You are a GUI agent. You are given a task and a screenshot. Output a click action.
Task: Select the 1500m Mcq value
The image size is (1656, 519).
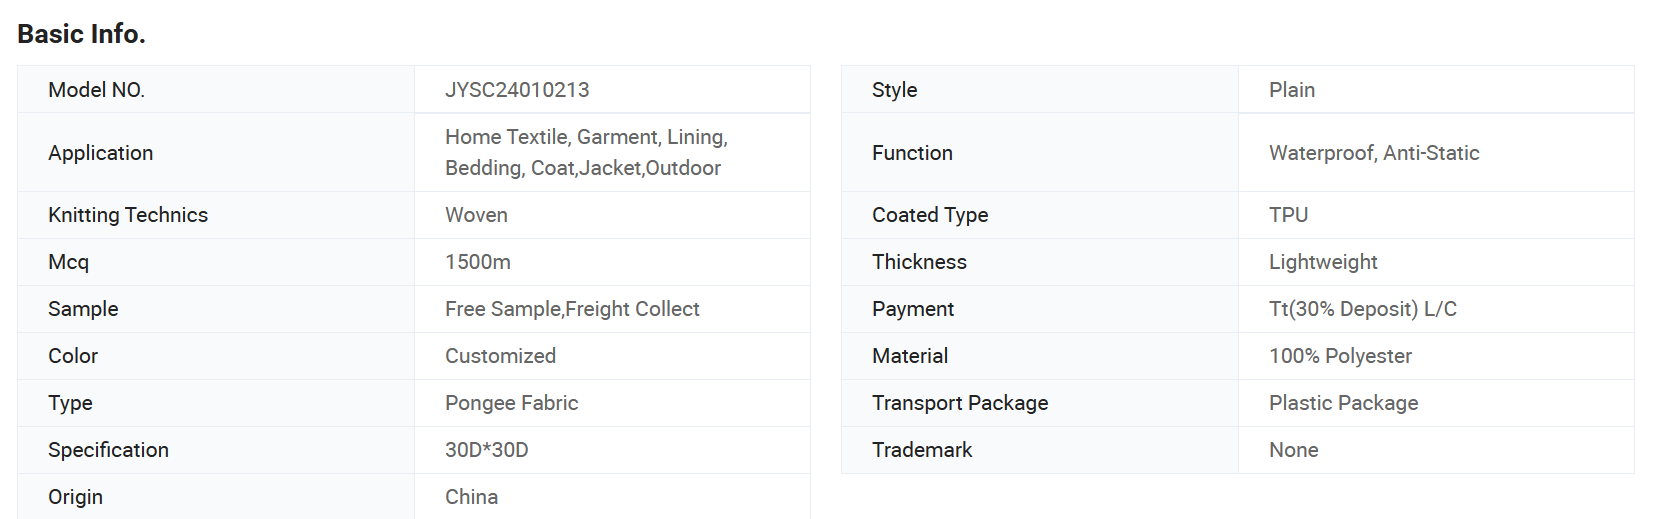[x=477, y=262]
